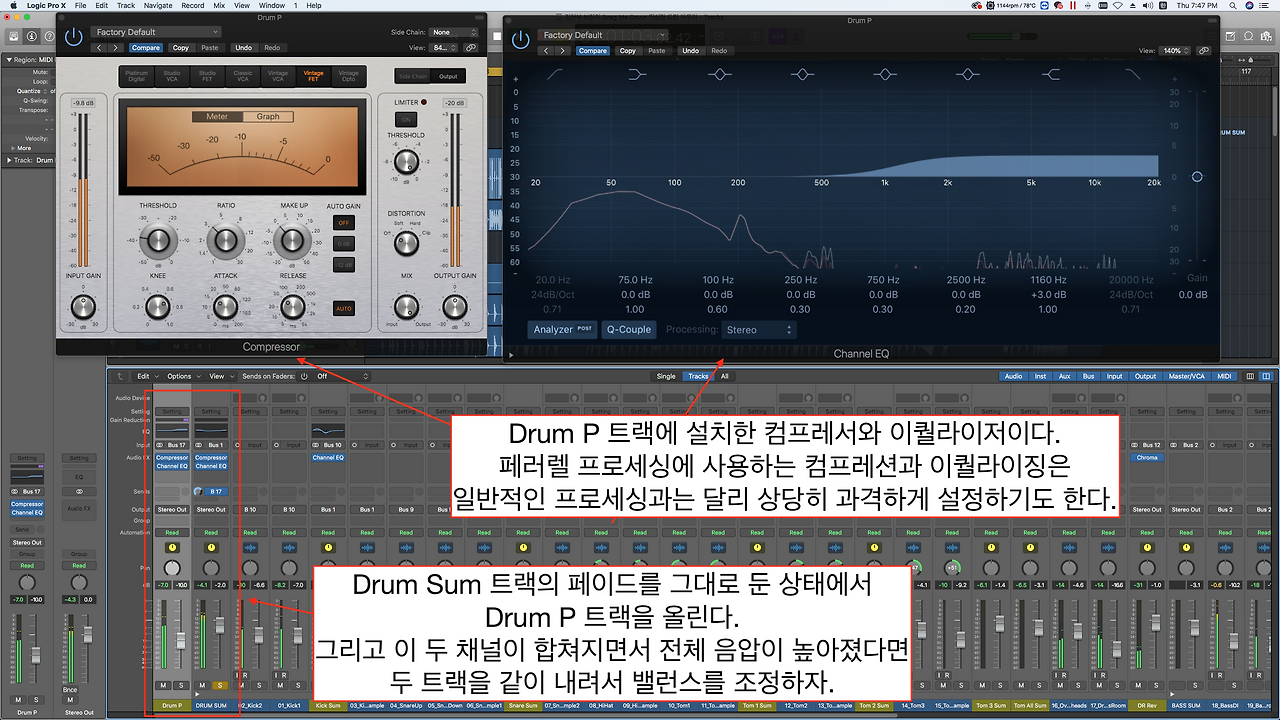Open the mixer Edit menu
1280x720 pixels.
[x=146, y=376]
